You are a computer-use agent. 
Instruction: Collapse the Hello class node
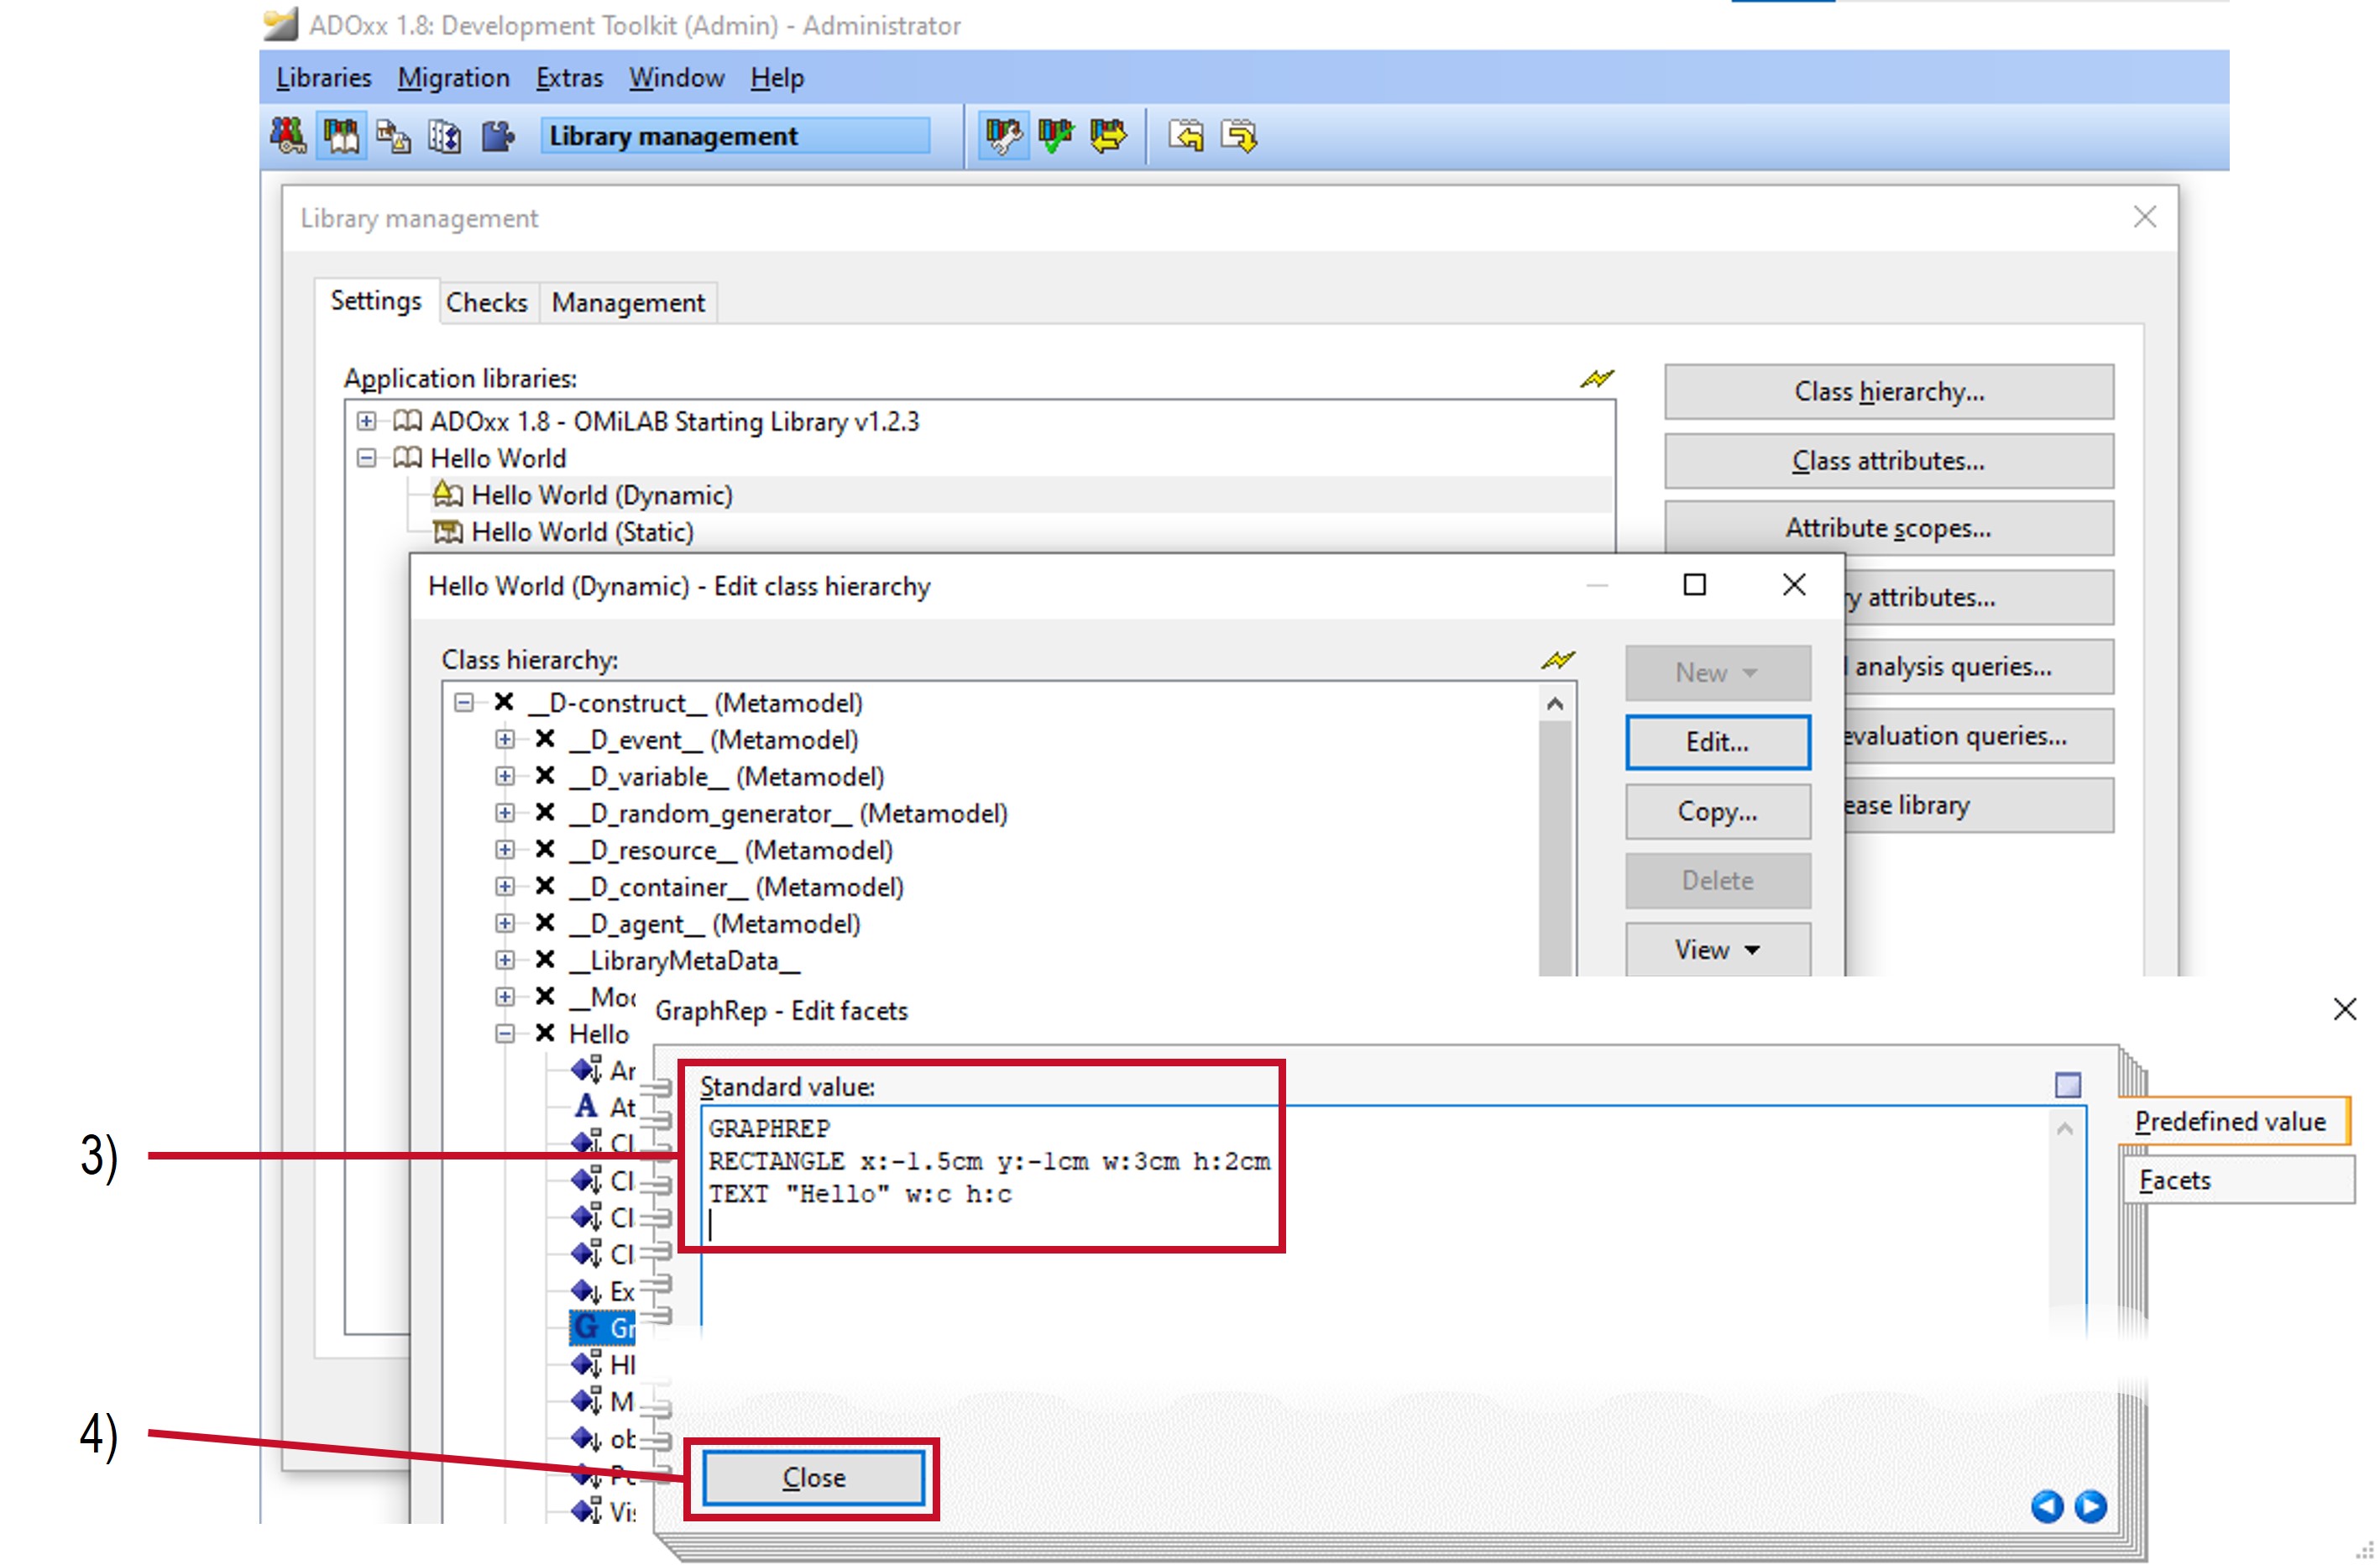coord(505,1034)
